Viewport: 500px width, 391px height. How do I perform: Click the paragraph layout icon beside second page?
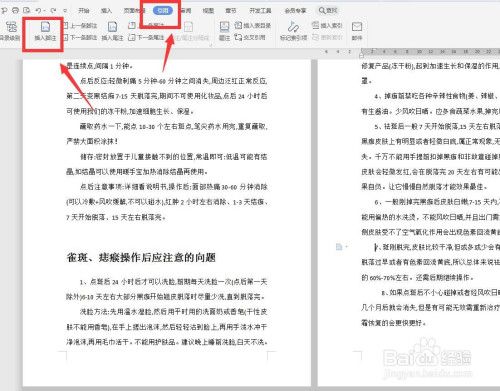(339, 247)
